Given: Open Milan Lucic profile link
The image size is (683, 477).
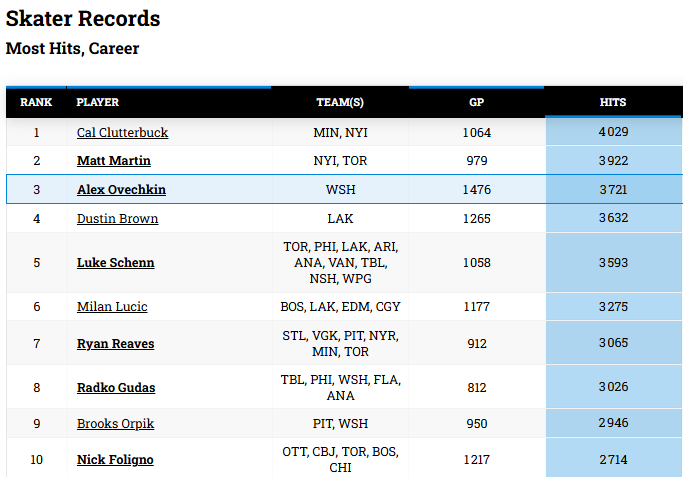Looking at the screenshot, I should 112,307.
